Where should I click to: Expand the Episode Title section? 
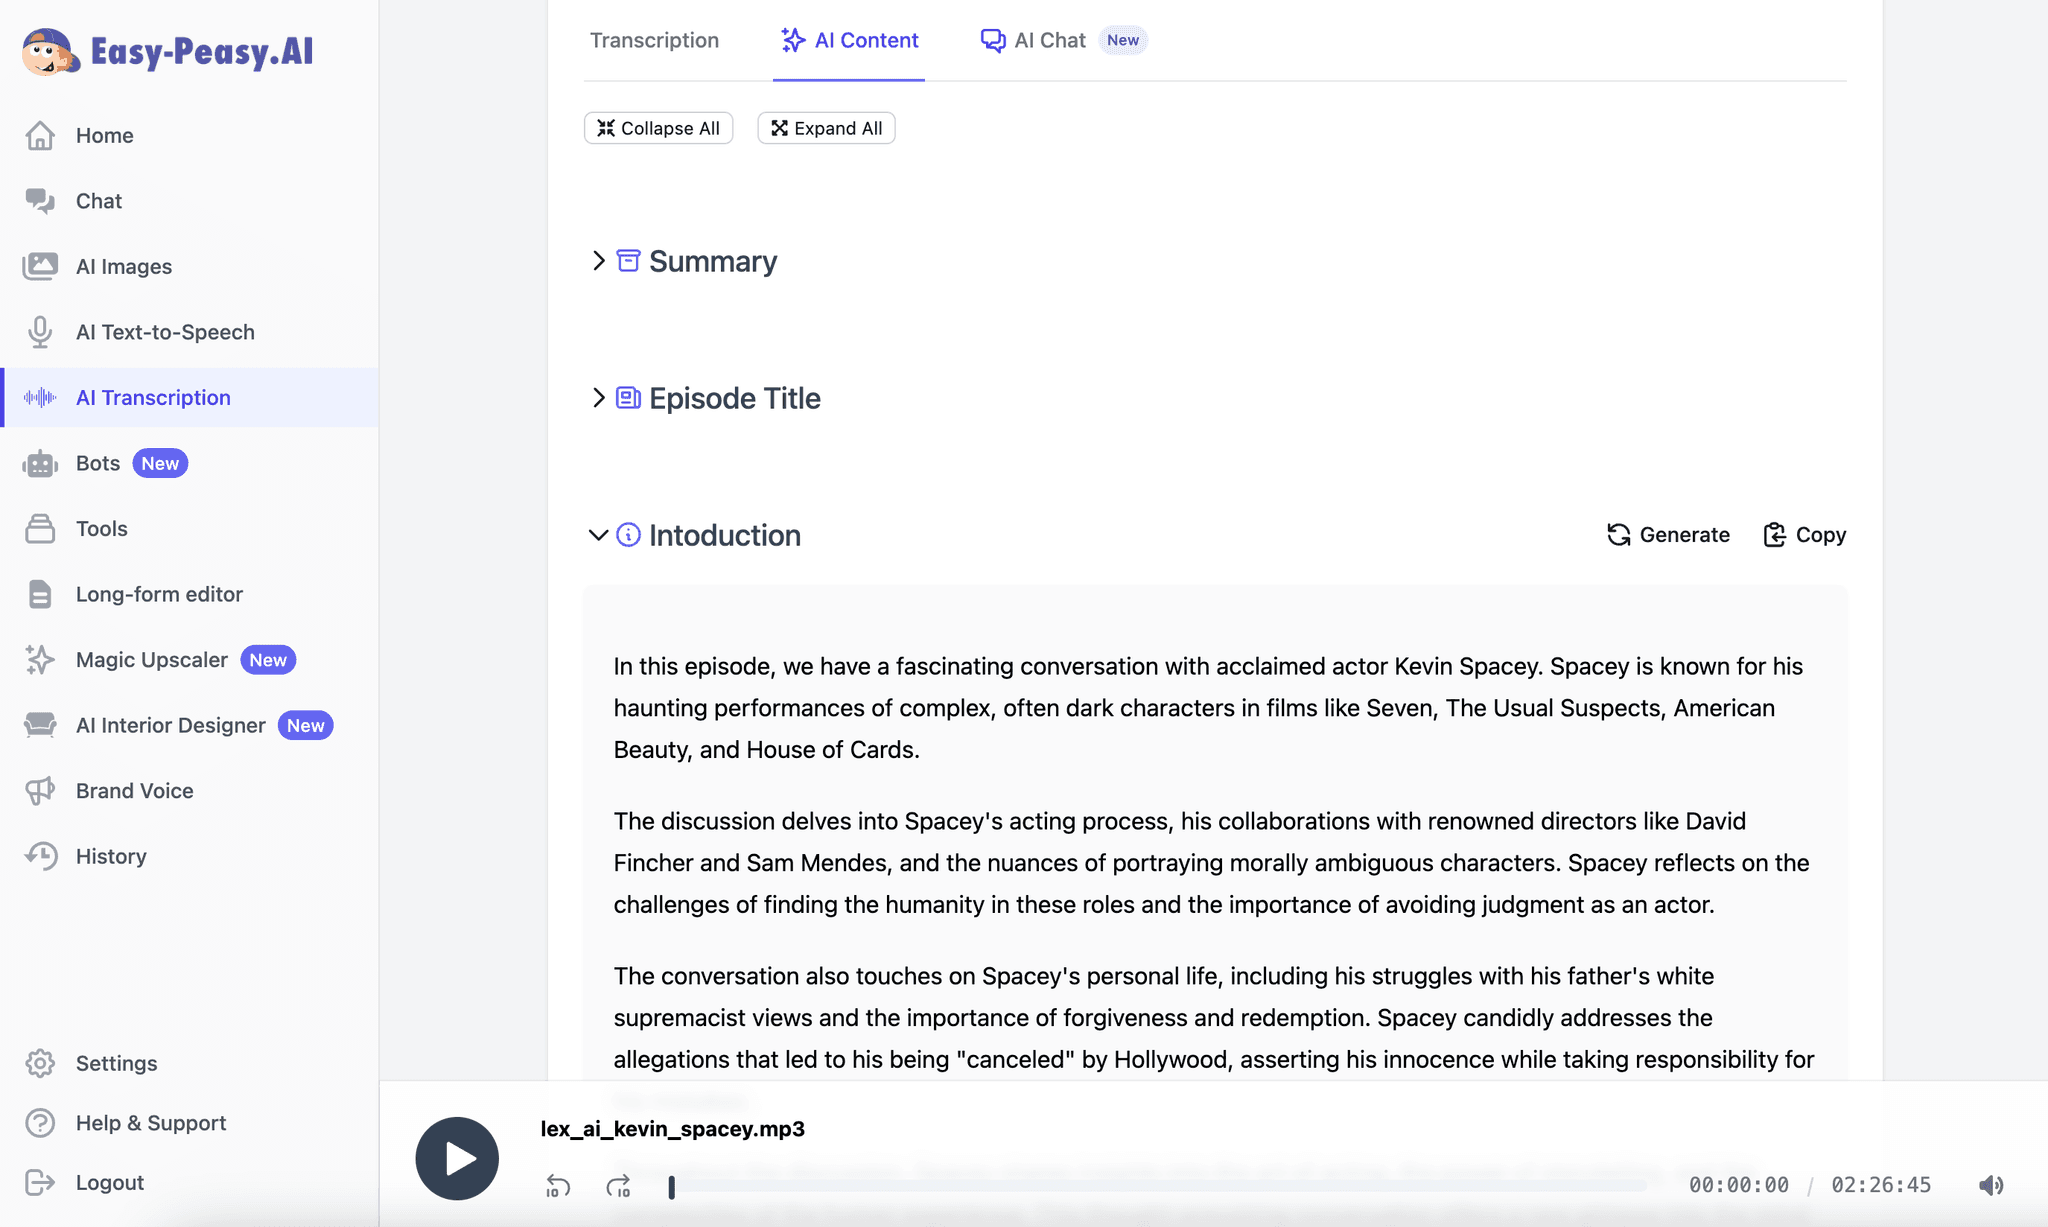point(598,398)
